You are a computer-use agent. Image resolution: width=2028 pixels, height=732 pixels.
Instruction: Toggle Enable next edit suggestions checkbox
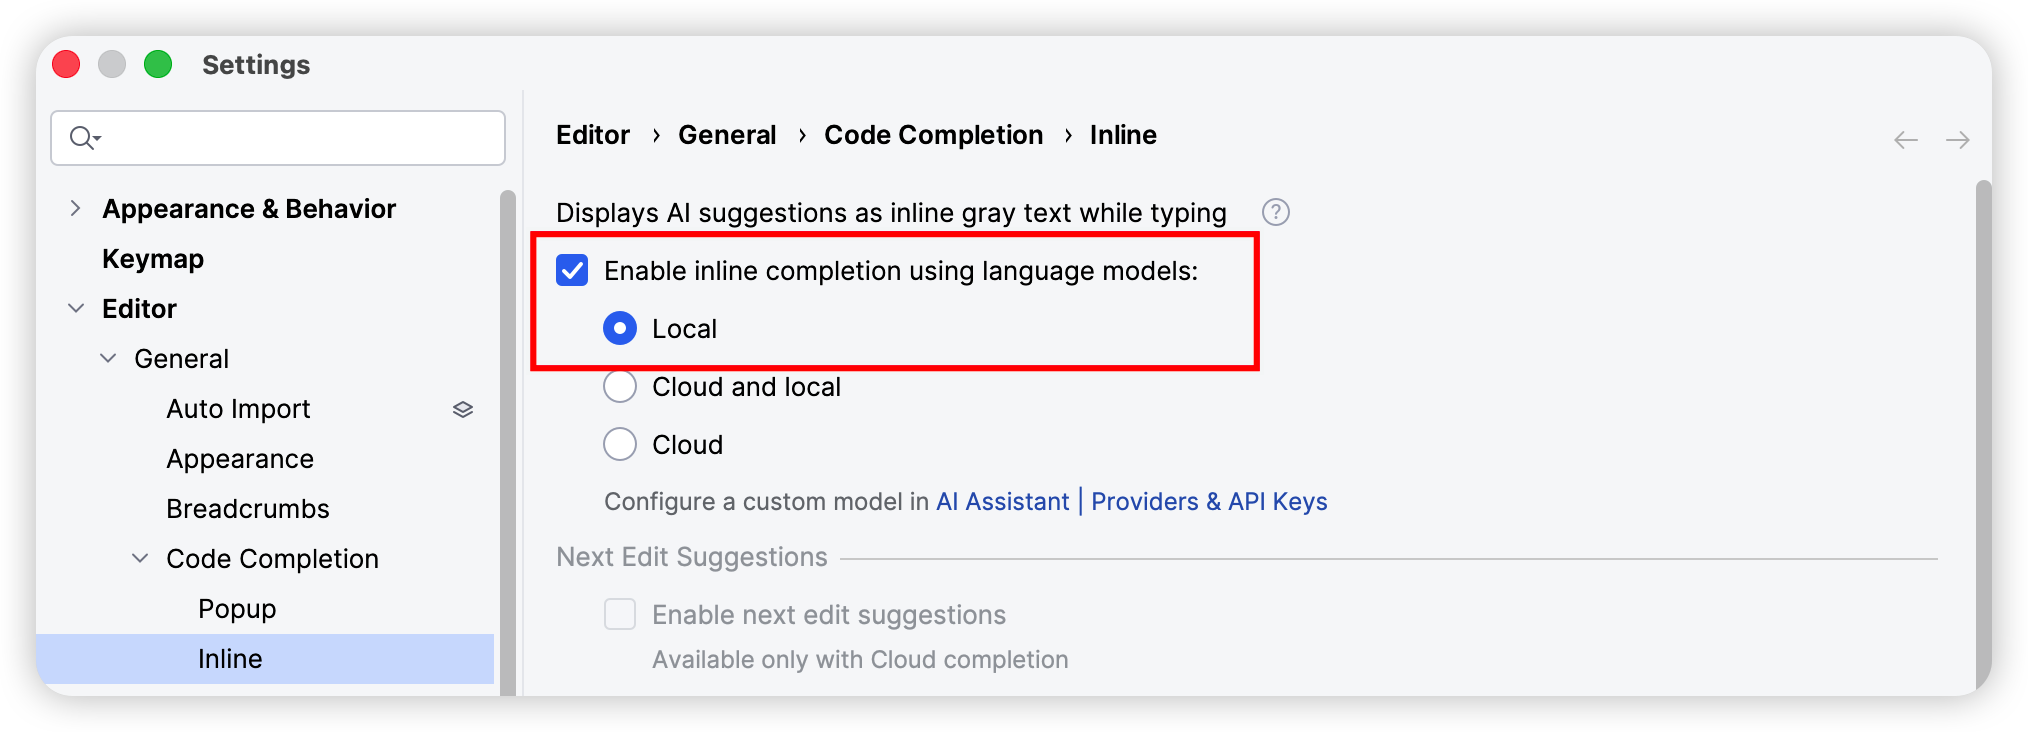(x=620, y=614)
